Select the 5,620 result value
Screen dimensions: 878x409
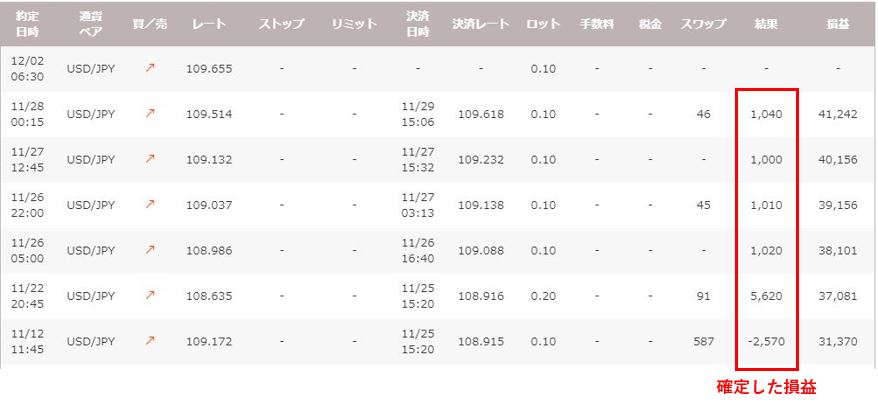(x=766, y=296)
